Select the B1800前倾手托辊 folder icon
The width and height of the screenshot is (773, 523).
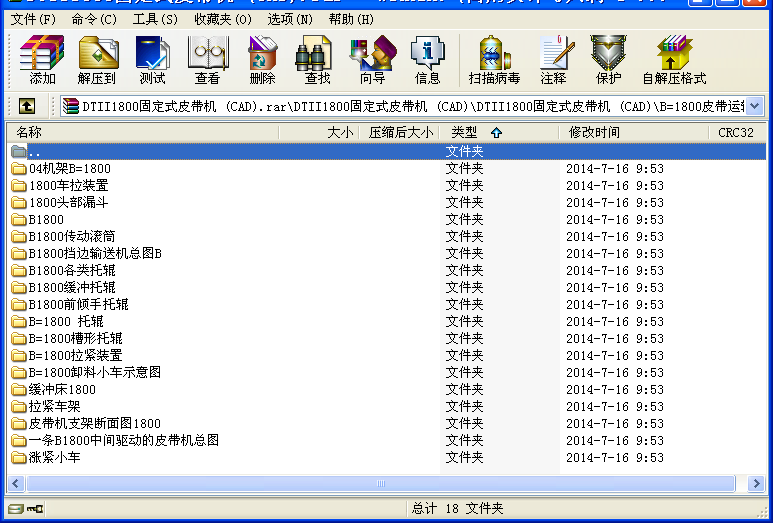19,305
